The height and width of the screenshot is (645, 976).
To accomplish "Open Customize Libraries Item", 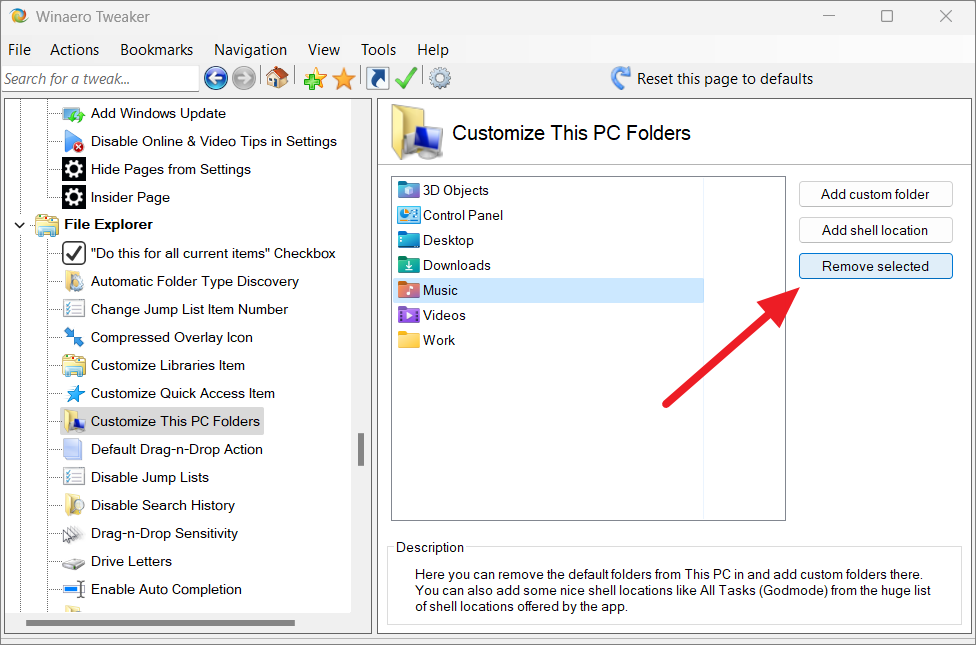I will [168, 365].
